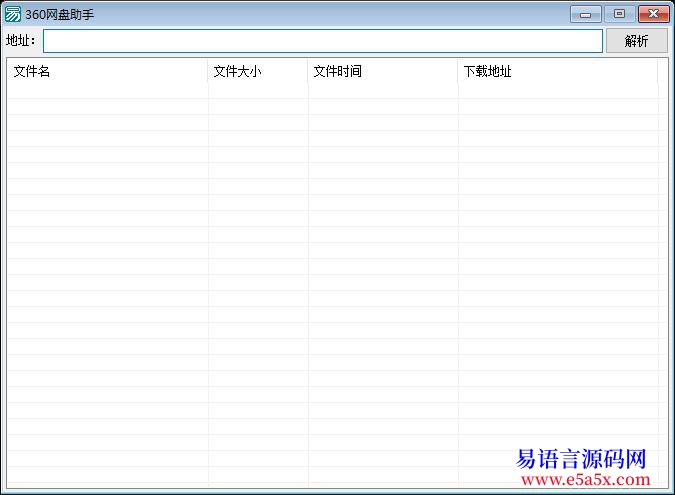Close the 360网盘助手 window
The image size is (675, 495).
(653, 14)
